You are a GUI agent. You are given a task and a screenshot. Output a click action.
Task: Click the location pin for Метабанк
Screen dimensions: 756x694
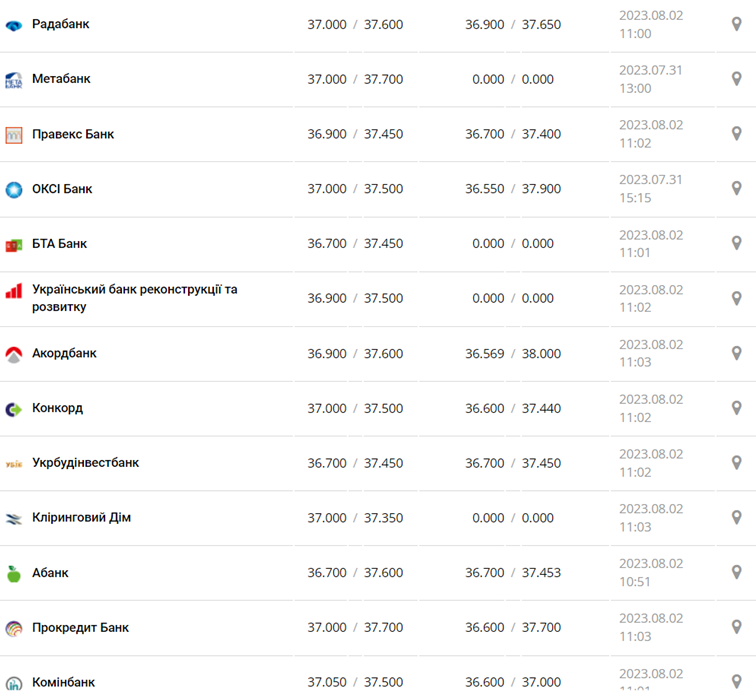point(736,79)
